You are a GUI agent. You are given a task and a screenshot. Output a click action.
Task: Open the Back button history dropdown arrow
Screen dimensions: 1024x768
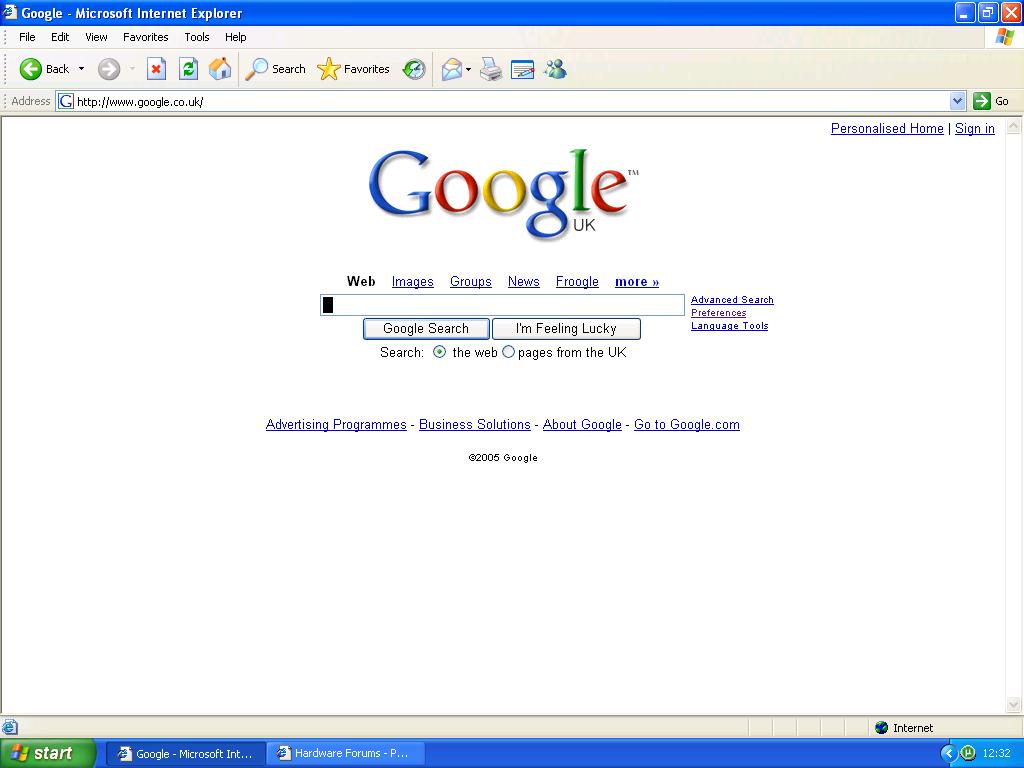pos(81,69)
